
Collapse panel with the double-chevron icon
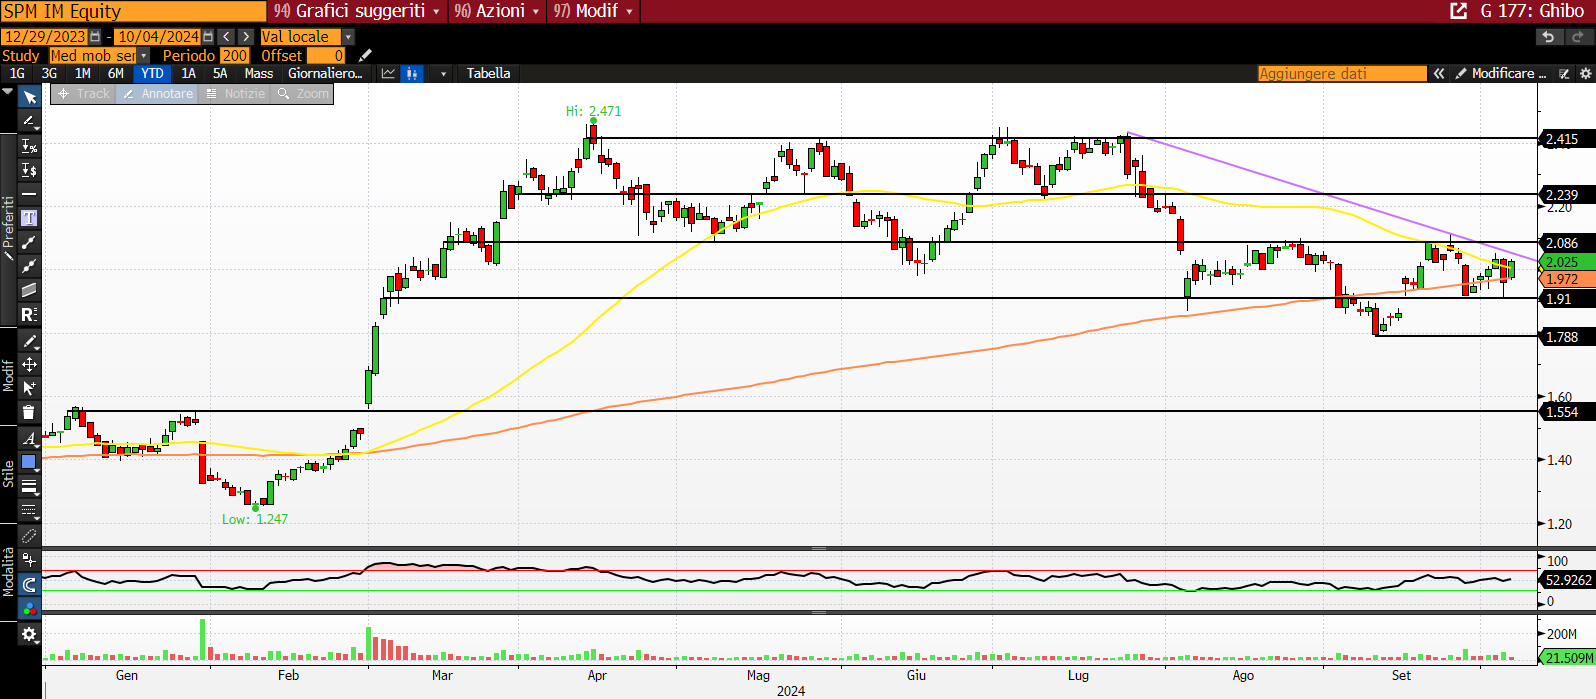click(x=1439, y=74)
